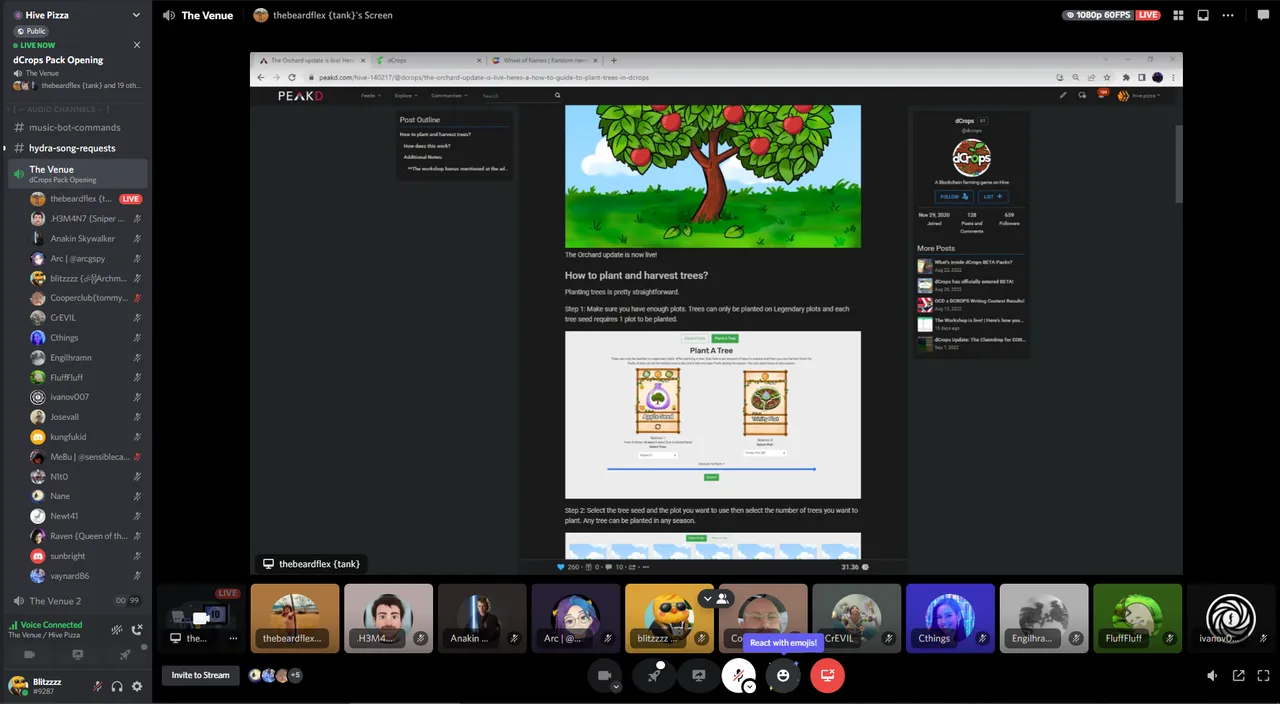Image resolution: width=1280 pixels, height=704 pixels.
Task: Open the three-dot more options menu
Action: (x=1228, y=15)
